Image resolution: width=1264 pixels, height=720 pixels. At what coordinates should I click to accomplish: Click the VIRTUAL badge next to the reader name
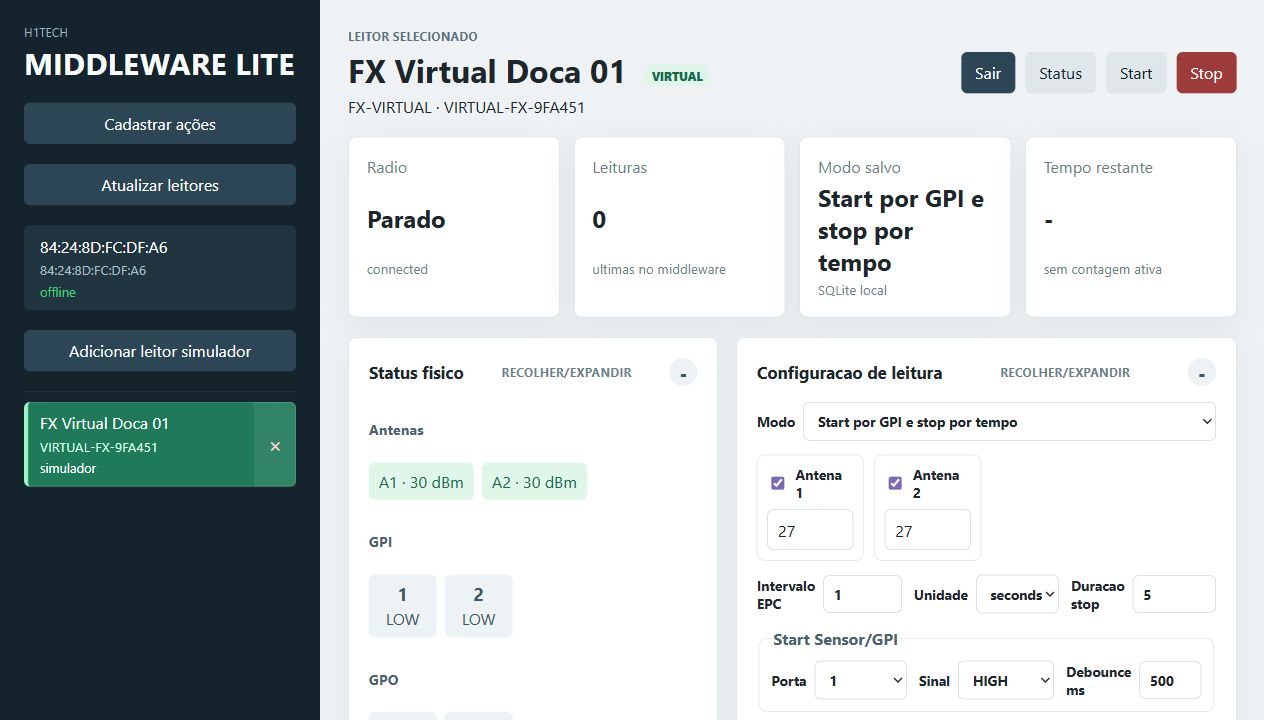[x=677, y=76]
